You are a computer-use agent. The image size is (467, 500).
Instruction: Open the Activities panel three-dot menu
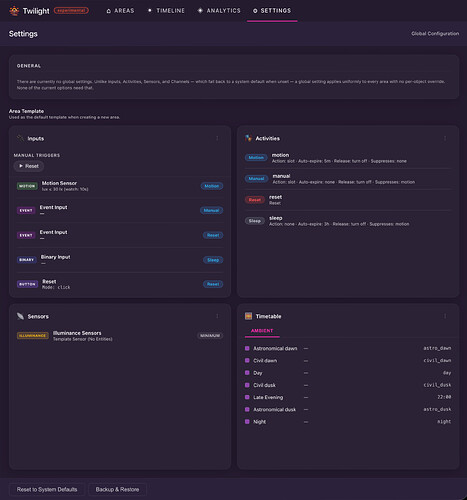(445, 138)
